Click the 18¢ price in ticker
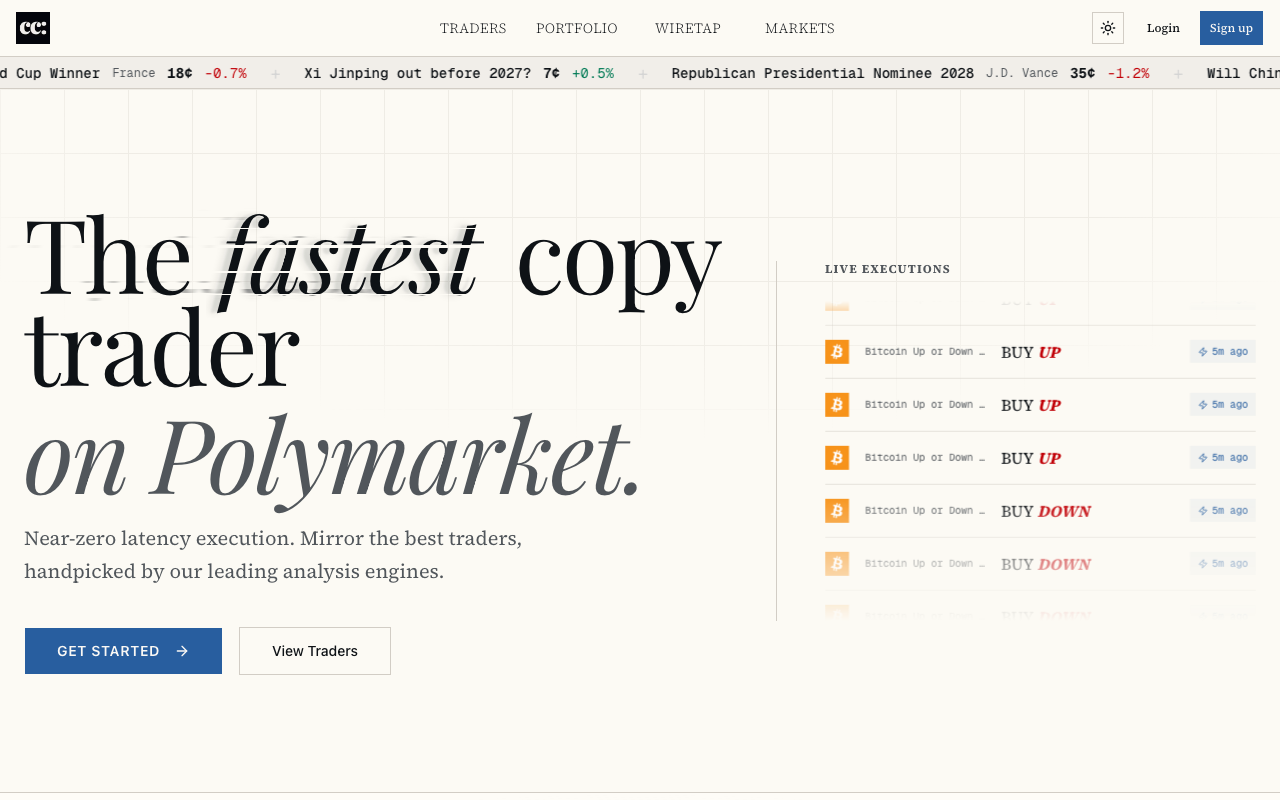This screenshot has height=800, width=1280. pos(180,73)
